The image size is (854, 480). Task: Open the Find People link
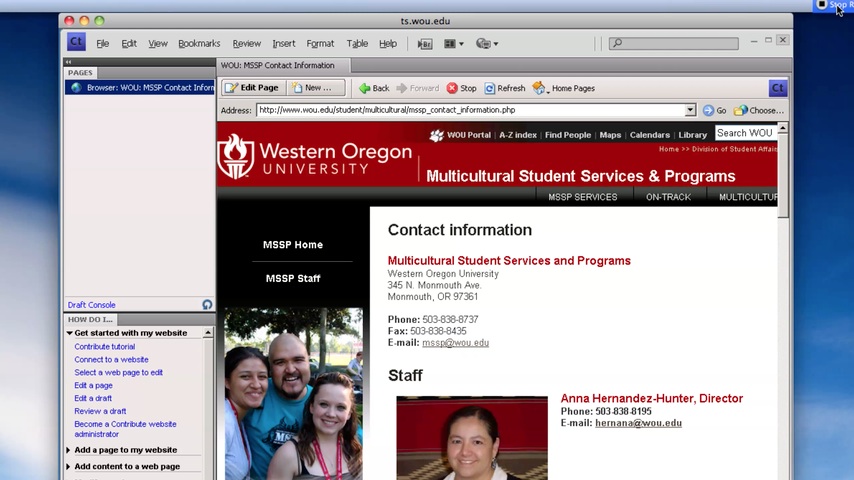(568, 135)
